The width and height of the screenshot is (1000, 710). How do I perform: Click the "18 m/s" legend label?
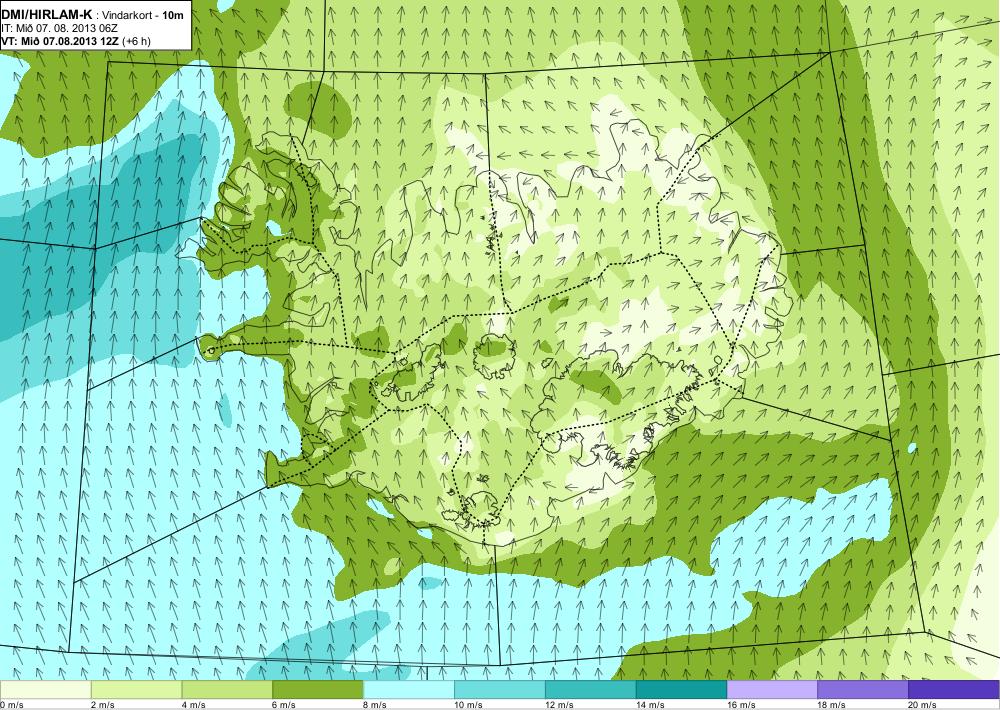click(832, 705)
